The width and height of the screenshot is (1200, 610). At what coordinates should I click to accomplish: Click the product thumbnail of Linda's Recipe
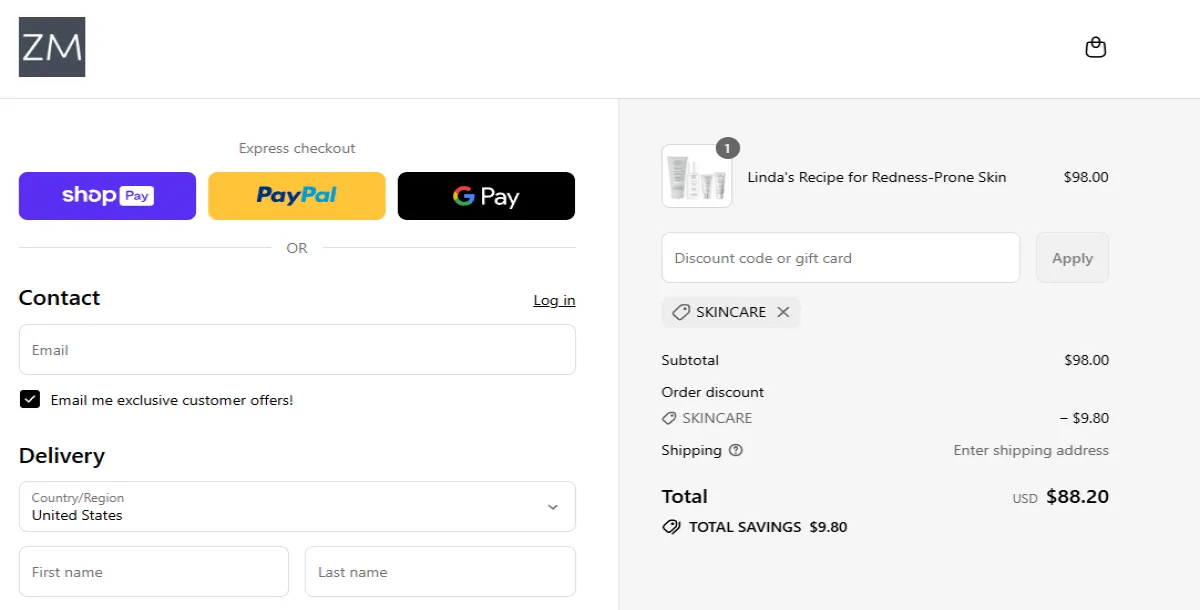coord(697,177)
